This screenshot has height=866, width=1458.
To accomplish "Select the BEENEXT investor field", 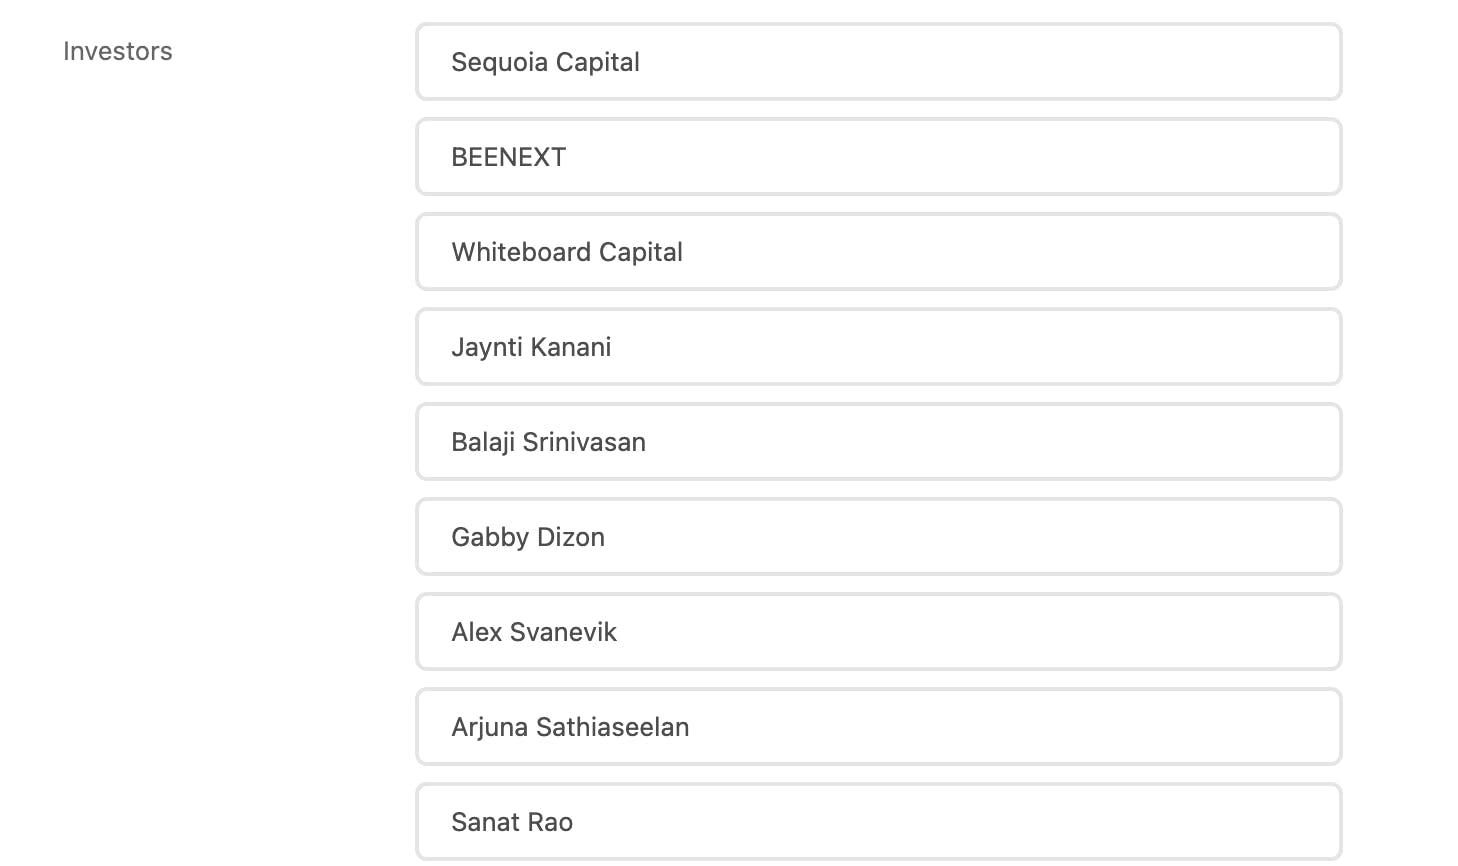I will [878, 157].
